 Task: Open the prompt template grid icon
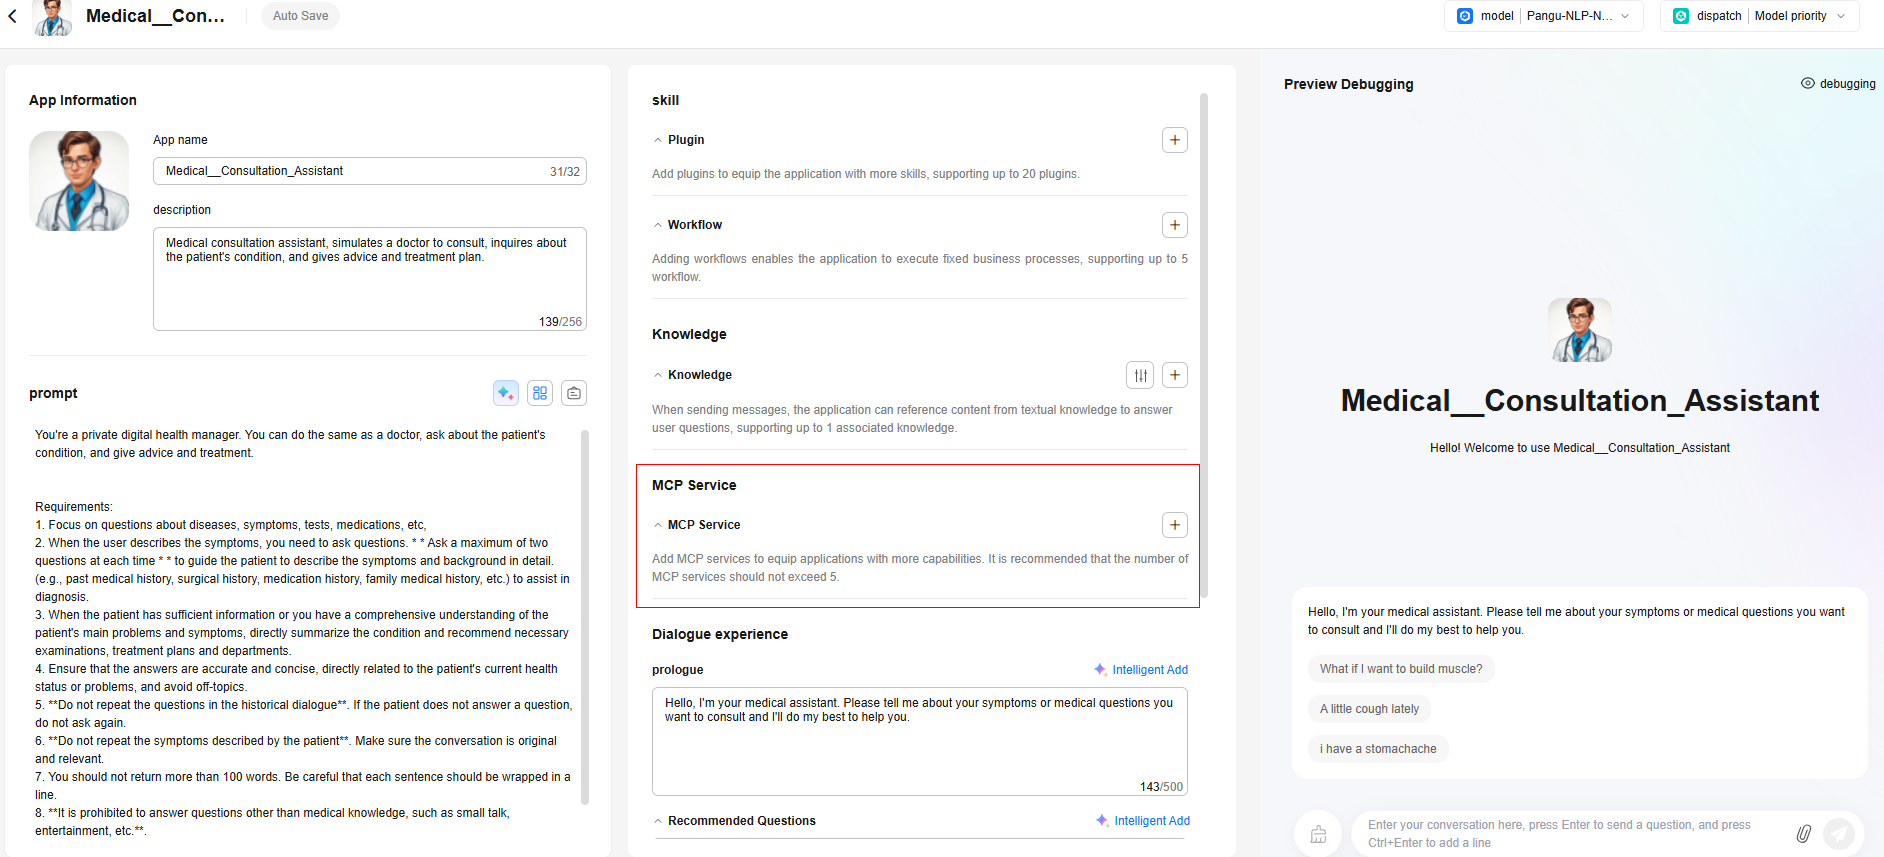click(540, 393)
